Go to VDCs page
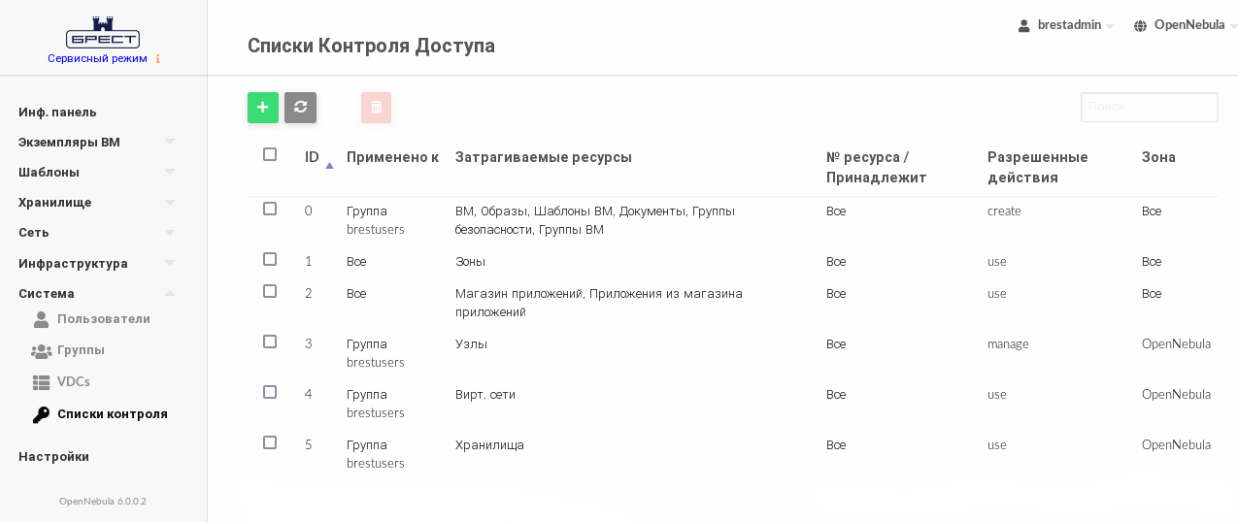This screenshot has width=1248, height=524. tap(74, 384)
